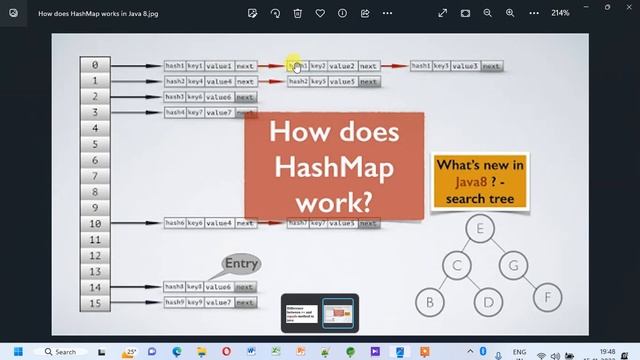Viewport: 640px width, 360px height.
Task: Open the volume speaker tray icon
Action: pos(555,356)
